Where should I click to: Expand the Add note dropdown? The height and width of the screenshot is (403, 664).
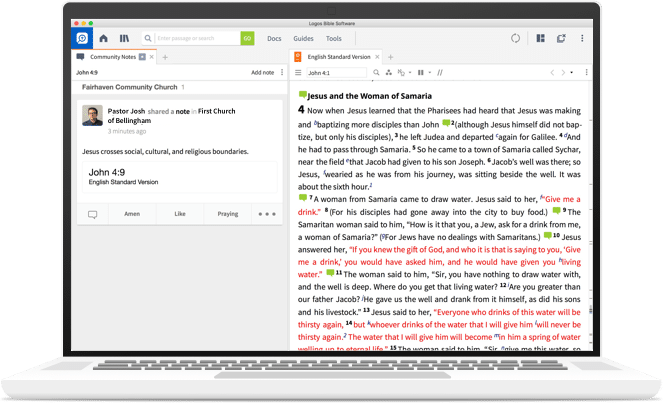(x=280, y=73)
